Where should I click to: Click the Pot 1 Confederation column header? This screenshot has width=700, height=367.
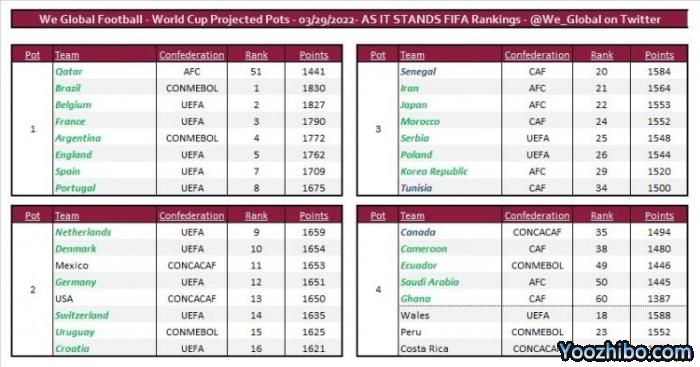click(192, 55)
